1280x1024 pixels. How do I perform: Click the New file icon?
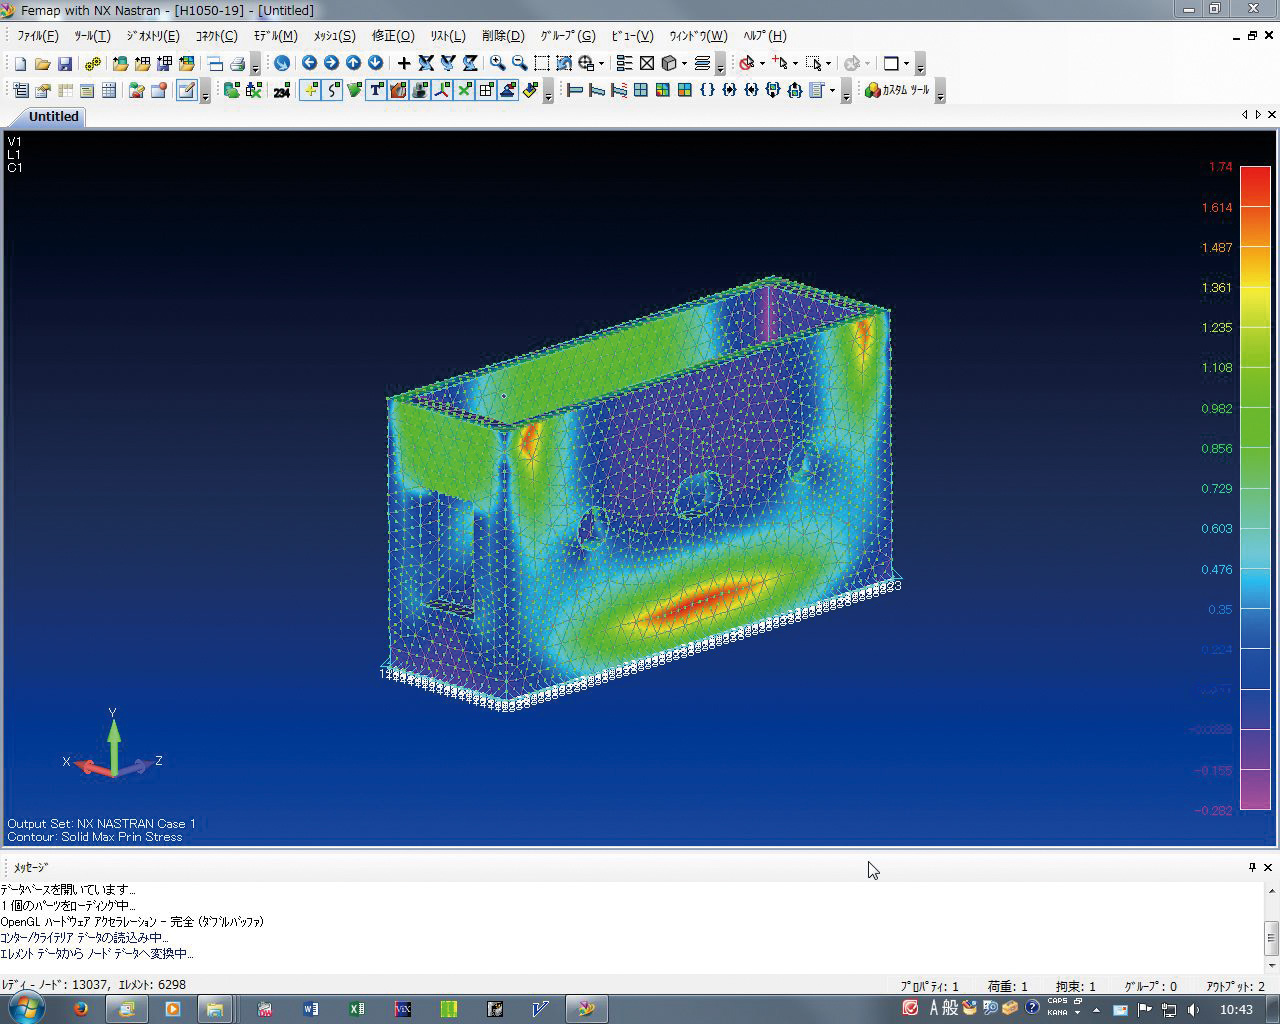[20, 64]
